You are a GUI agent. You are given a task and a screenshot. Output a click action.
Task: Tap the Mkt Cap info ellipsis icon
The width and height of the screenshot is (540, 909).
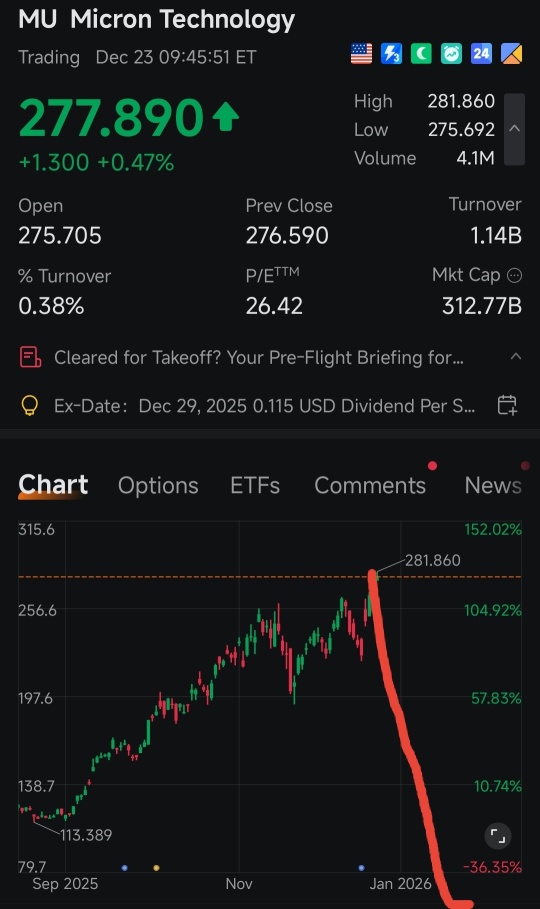[x=514, y=275]
